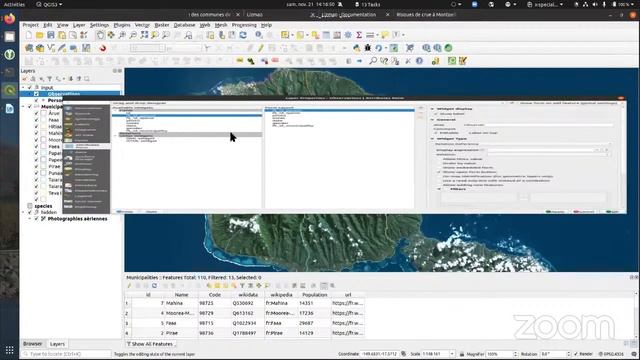Toggle editing mode in attribute table toolbar
The width and height of the screenshot is (640, 360).
129,286
